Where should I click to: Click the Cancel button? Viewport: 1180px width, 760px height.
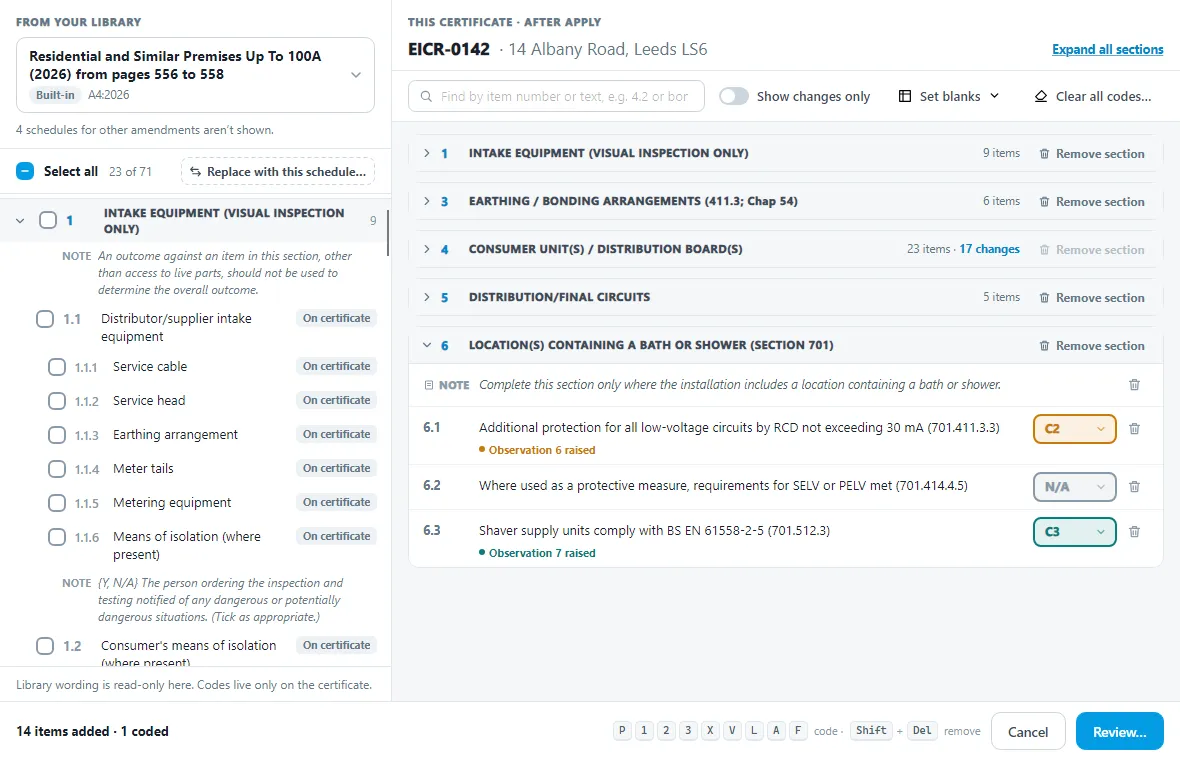coord(1028,732)
